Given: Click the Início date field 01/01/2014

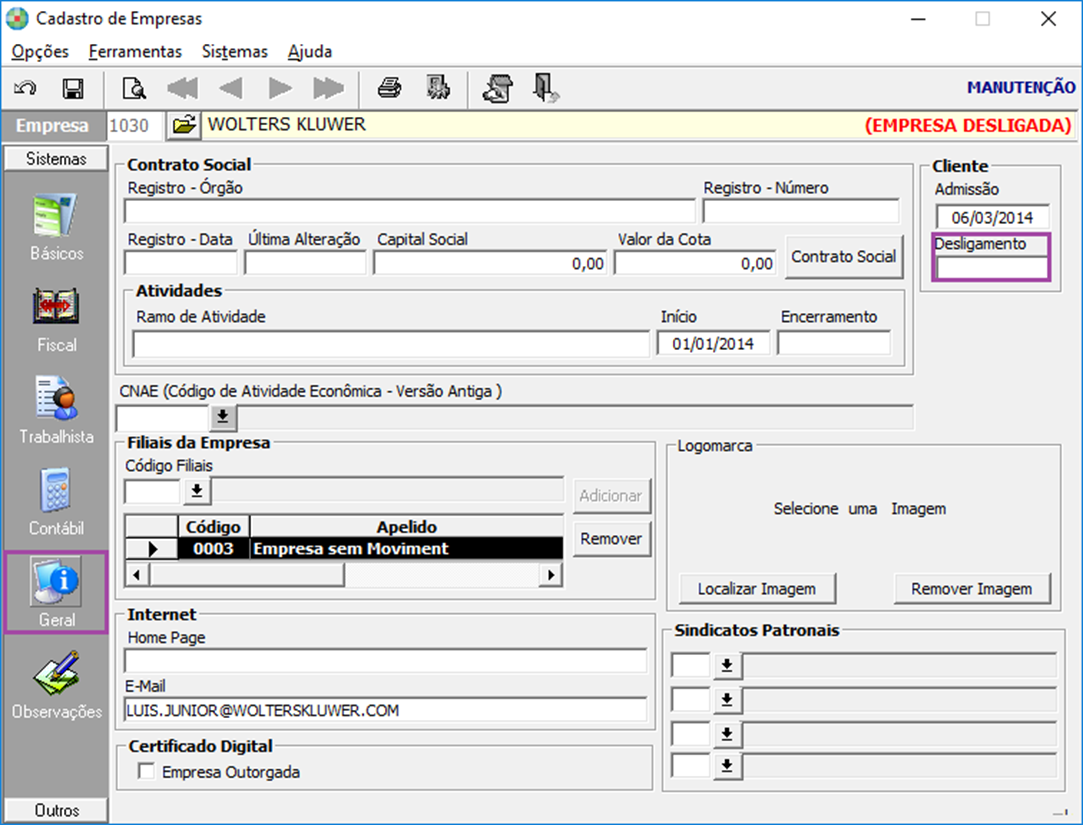Looking at the screenshot, I should (x=713, y=343).
